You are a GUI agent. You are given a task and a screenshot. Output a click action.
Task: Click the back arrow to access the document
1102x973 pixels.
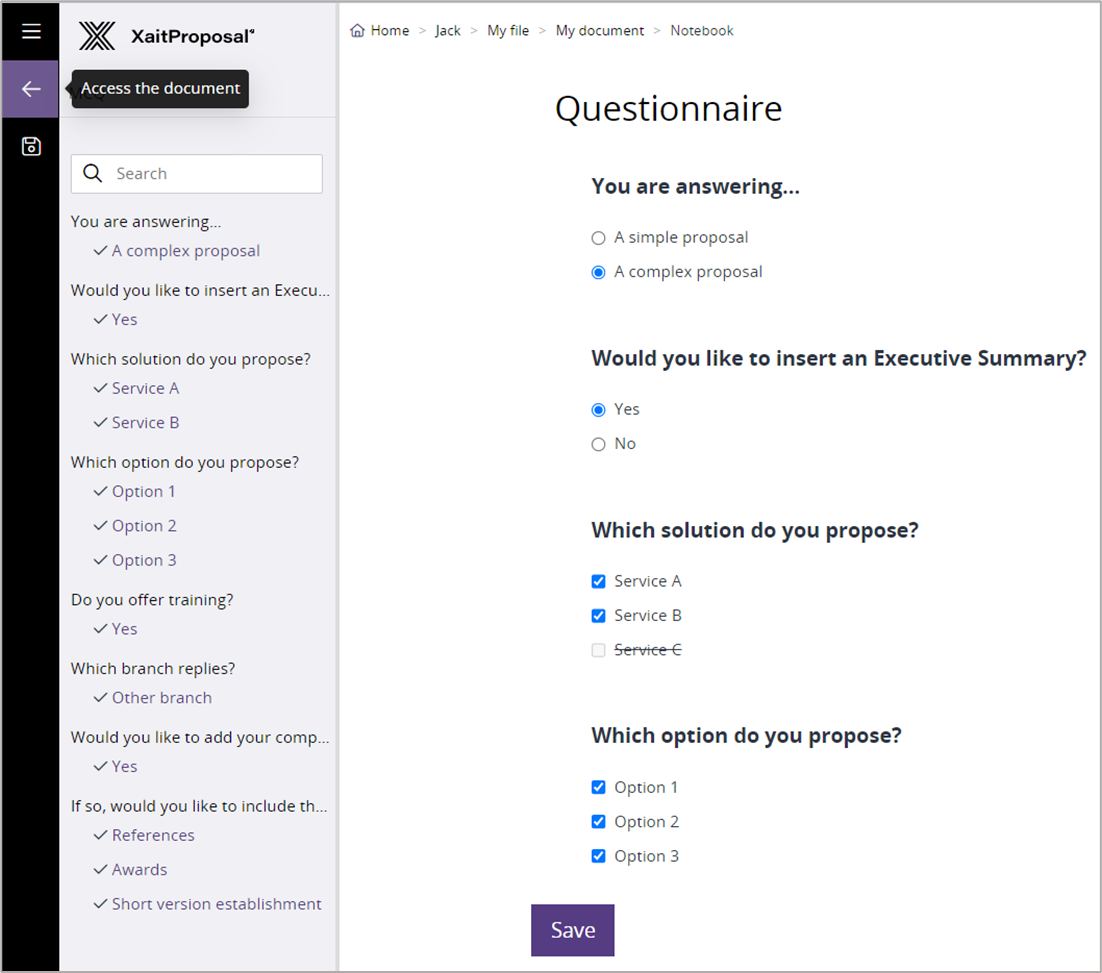[x=31, y=89]
